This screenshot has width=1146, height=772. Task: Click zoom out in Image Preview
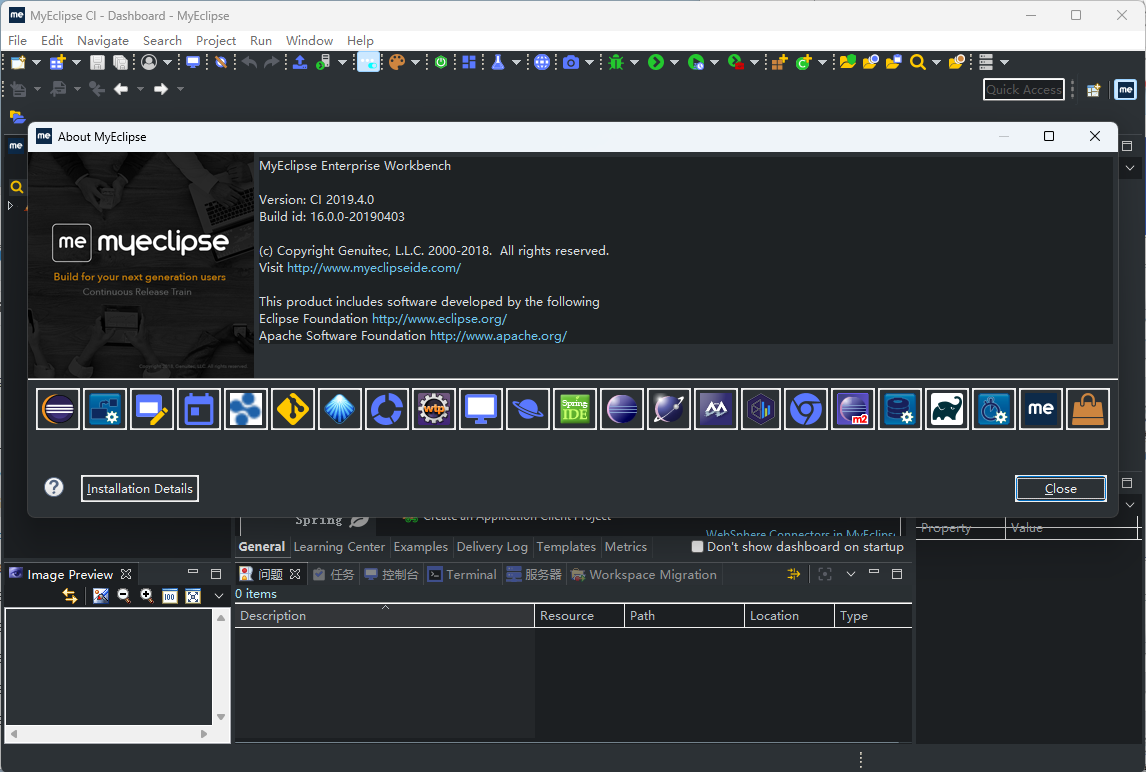124,597
